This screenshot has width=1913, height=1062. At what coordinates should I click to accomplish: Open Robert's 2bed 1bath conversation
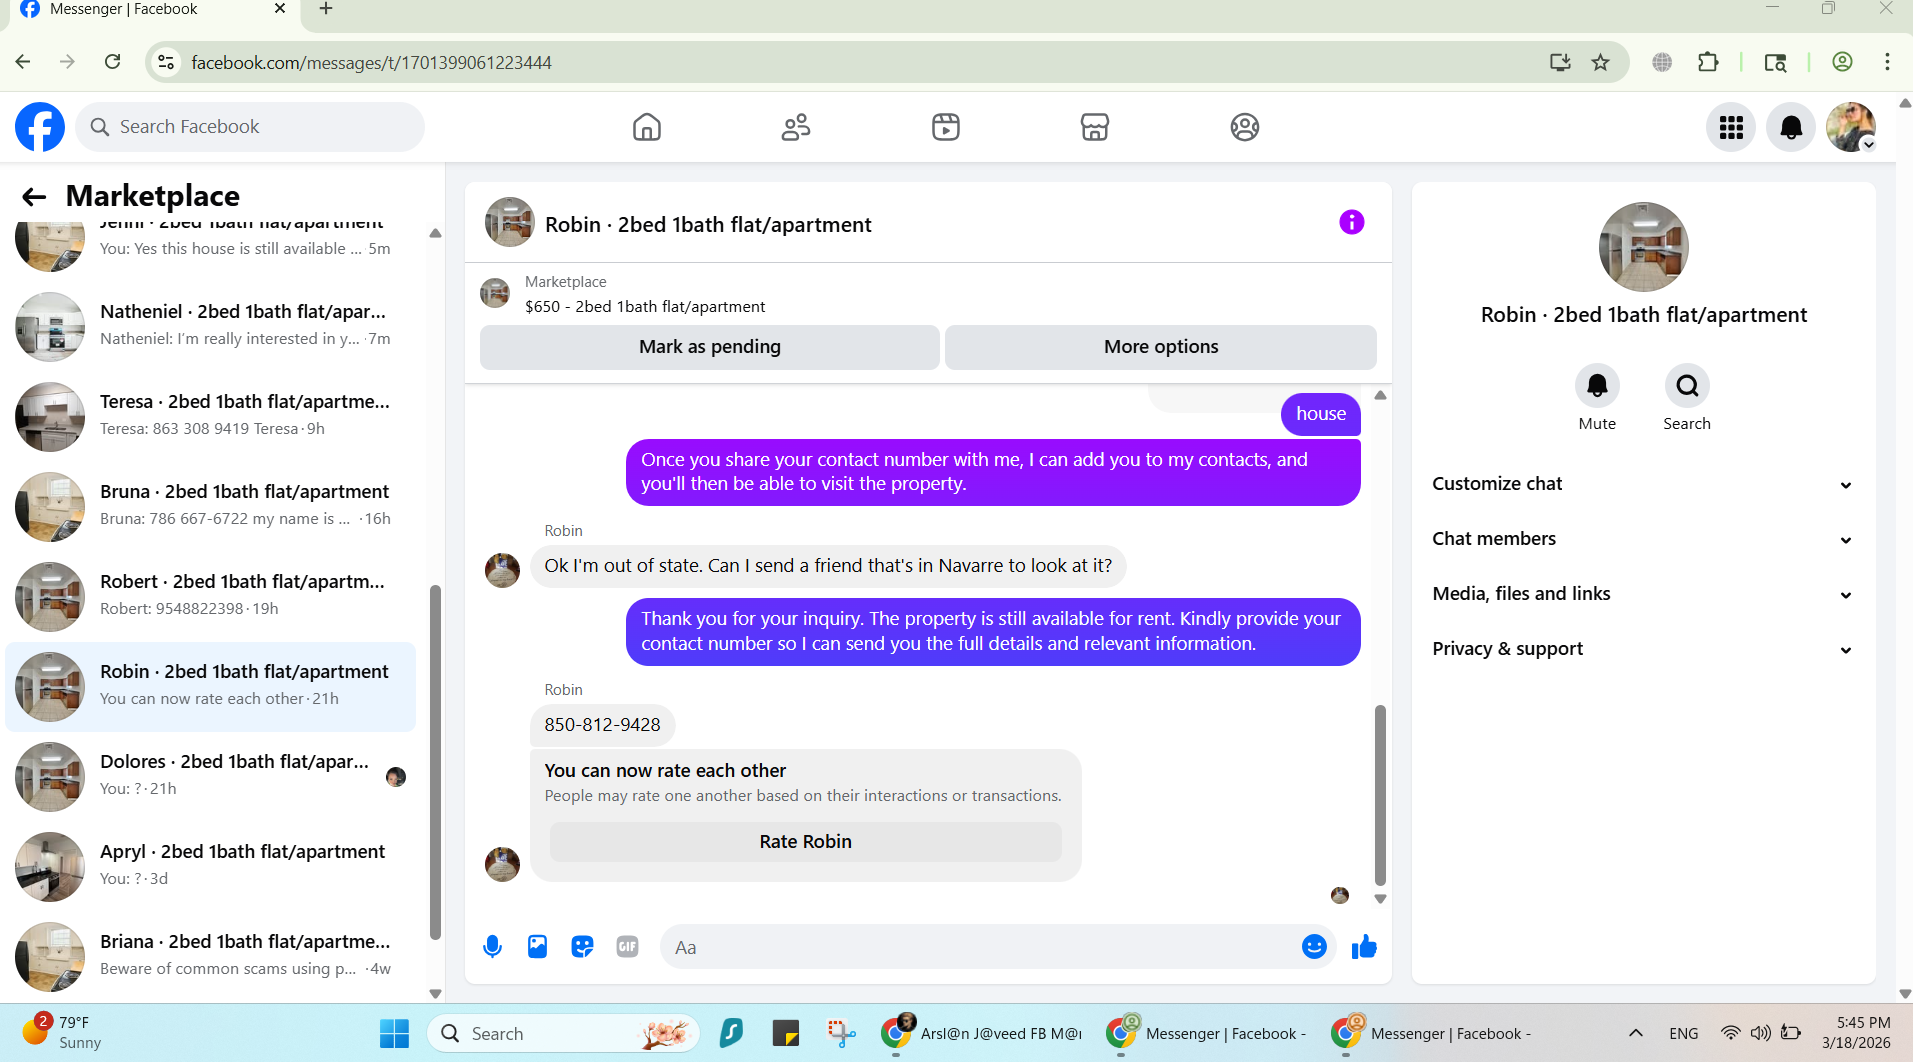click(210, 596)
